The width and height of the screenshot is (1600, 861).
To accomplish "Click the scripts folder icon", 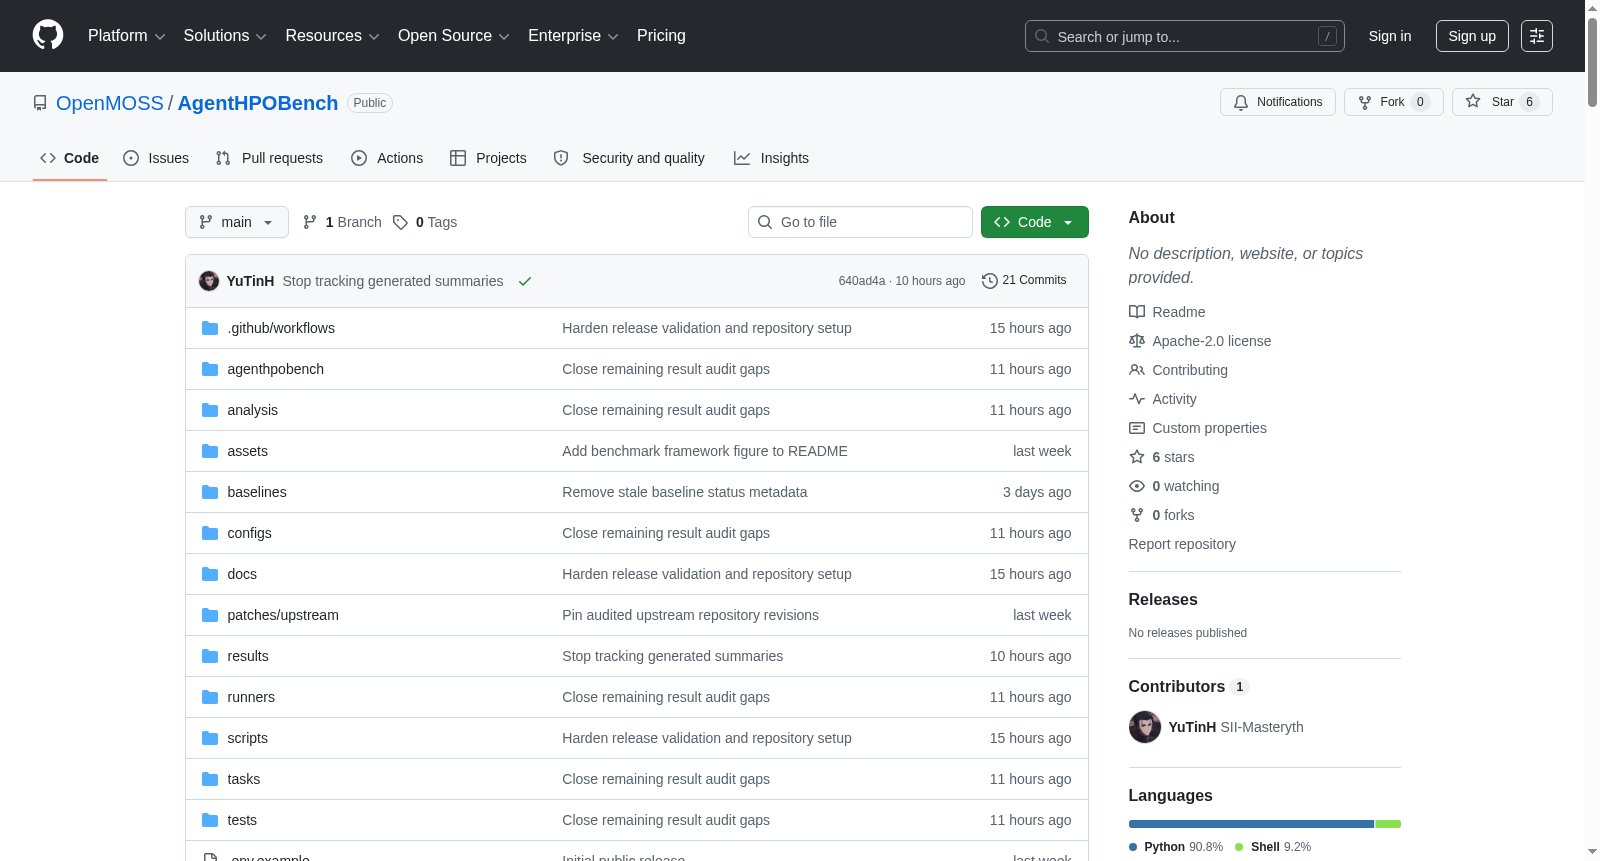I will tap(210, 738).
